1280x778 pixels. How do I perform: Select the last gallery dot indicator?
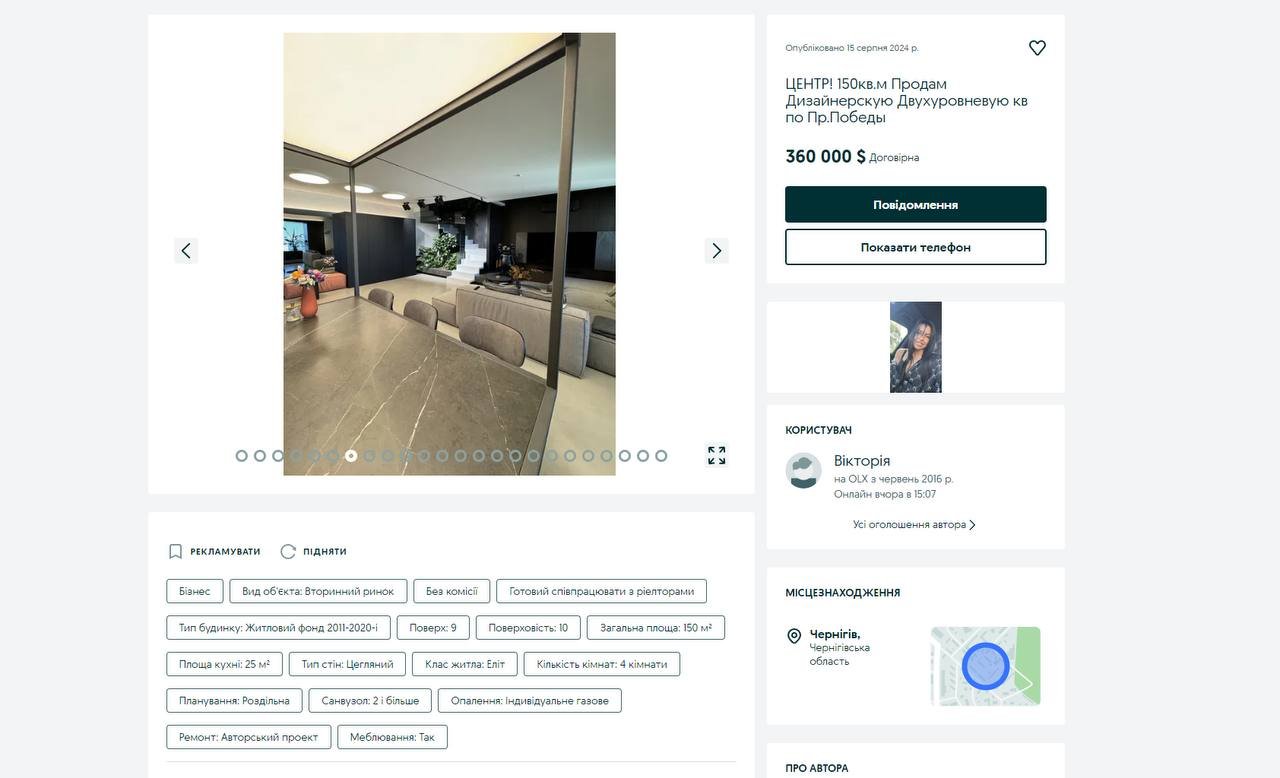coord(661,456)
